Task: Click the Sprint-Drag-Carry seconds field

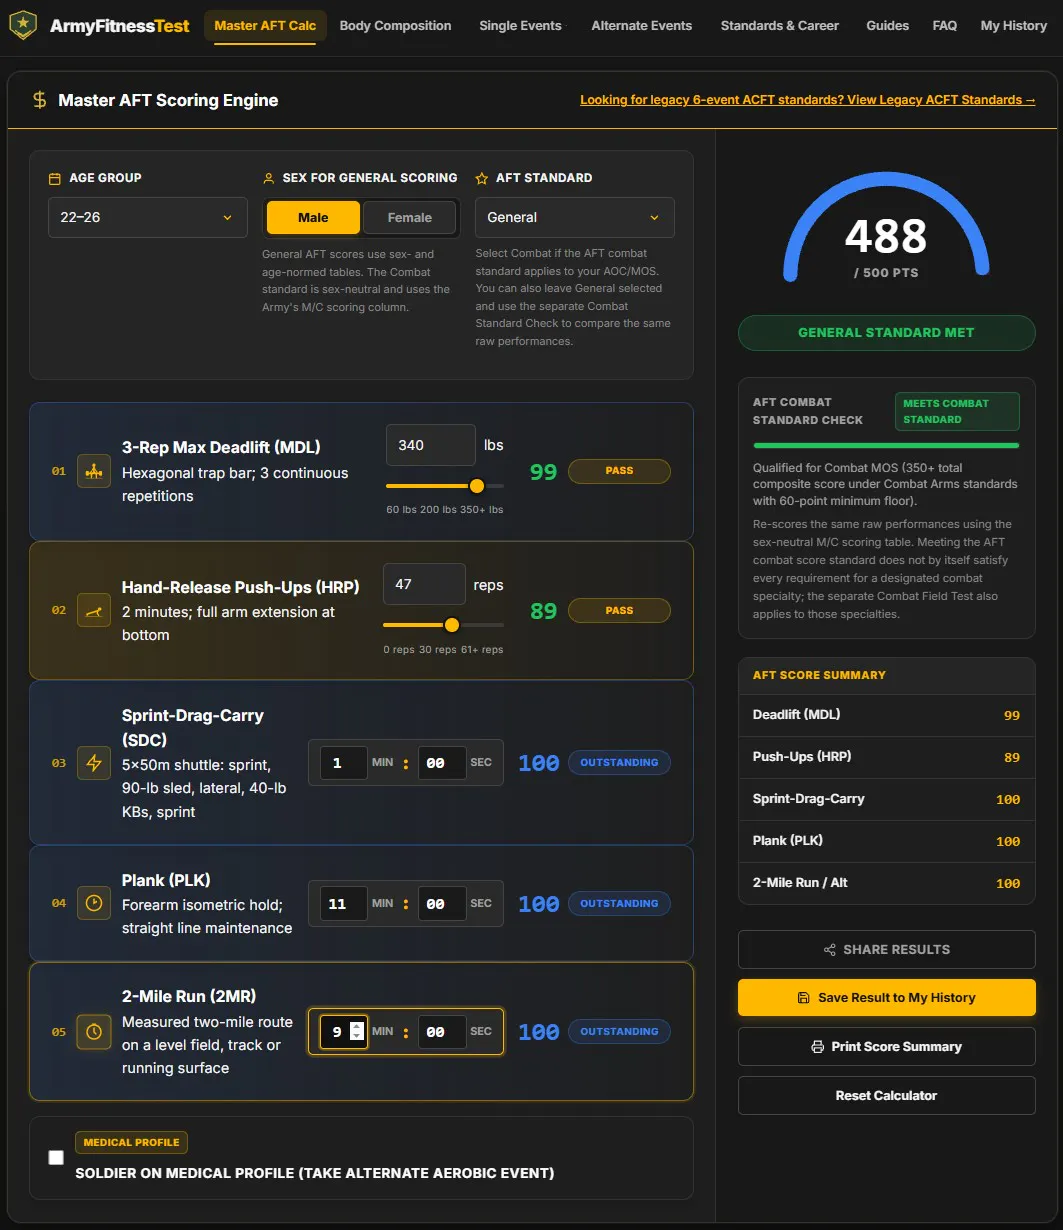Action: [x=442, y=763]
